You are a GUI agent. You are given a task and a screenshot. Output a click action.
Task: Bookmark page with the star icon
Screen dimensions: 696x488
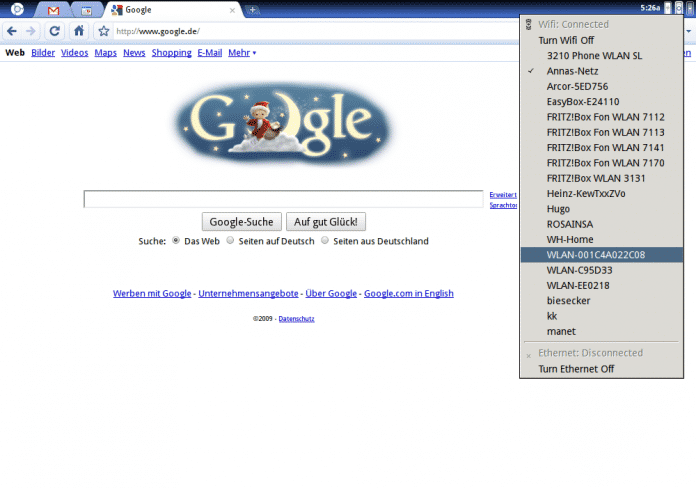pyautogui.click(x=103, y=31)
